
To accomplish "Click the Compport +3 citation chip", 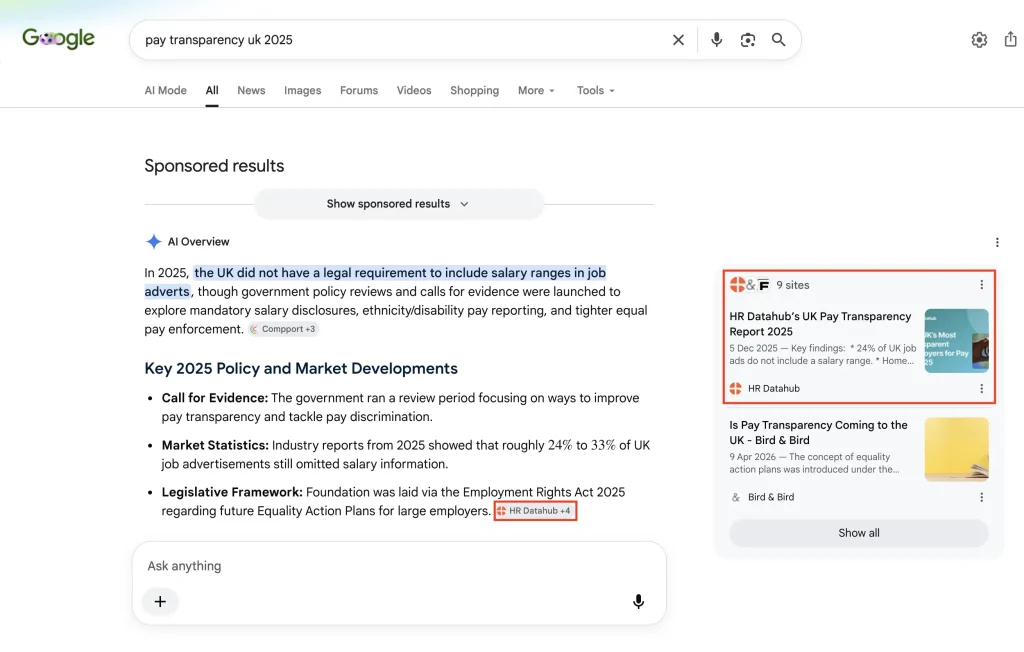I will [283, 329].
